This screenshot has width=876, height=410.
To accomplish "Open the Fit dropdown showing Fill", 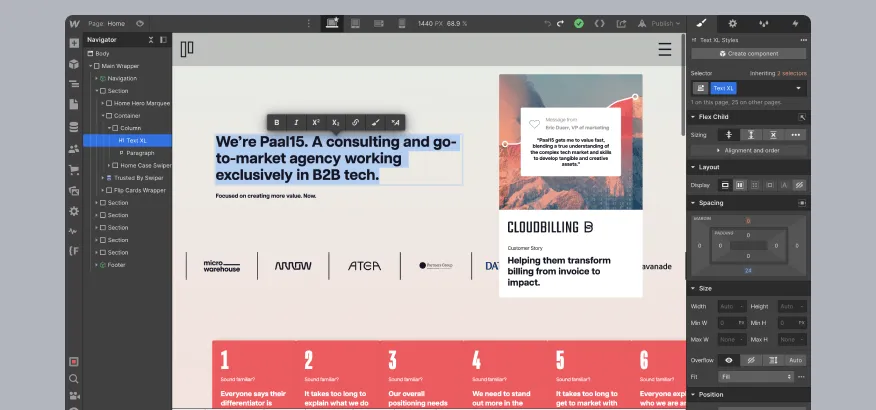I will tap(756, 376).
